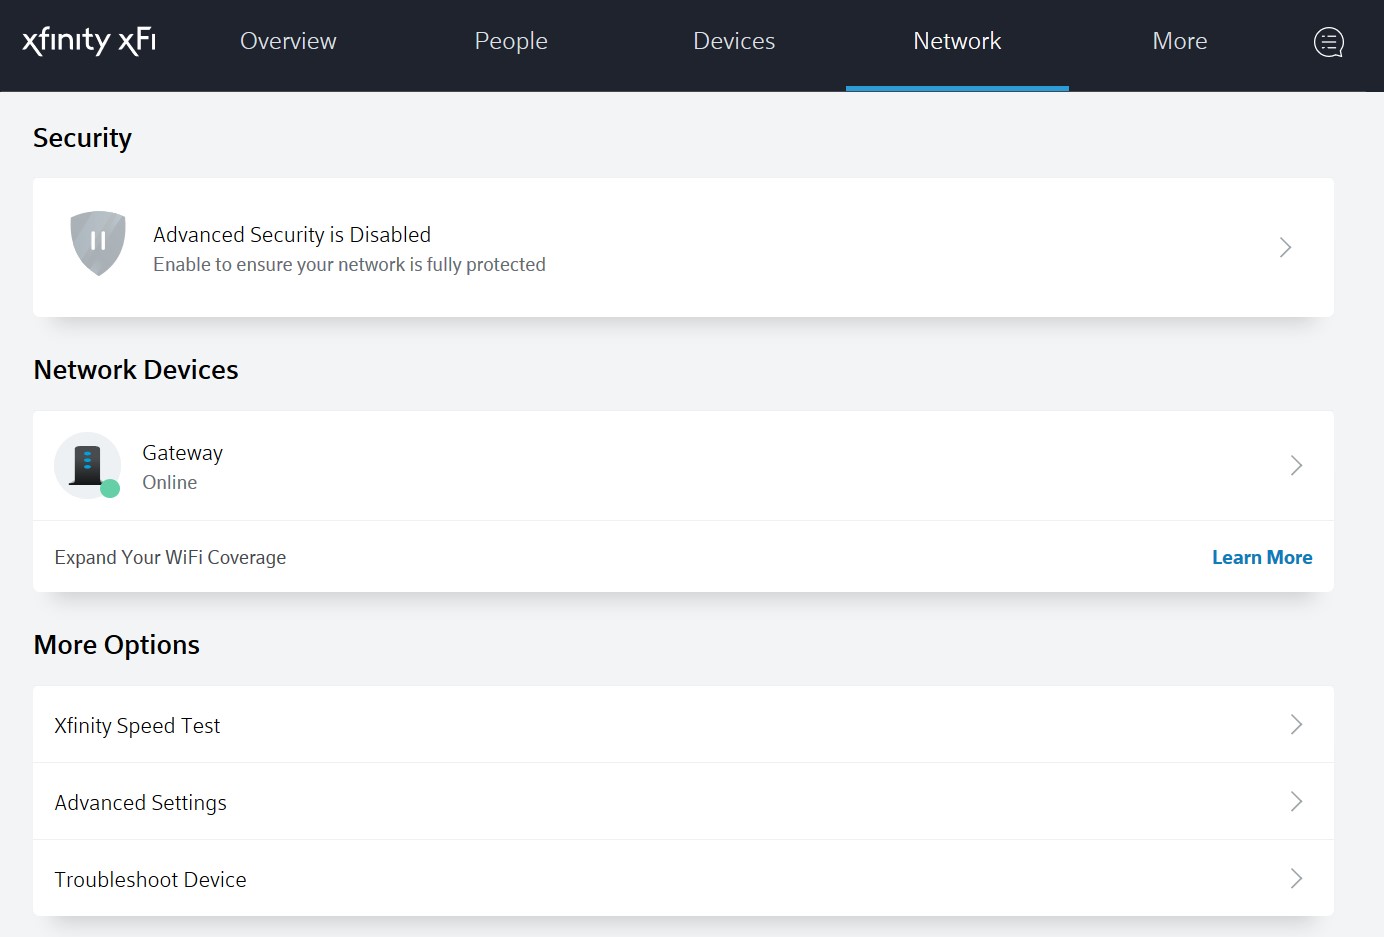Switch to the Devices tab
The height and width of the screenshot is (937, 1384).
[733, 41]
